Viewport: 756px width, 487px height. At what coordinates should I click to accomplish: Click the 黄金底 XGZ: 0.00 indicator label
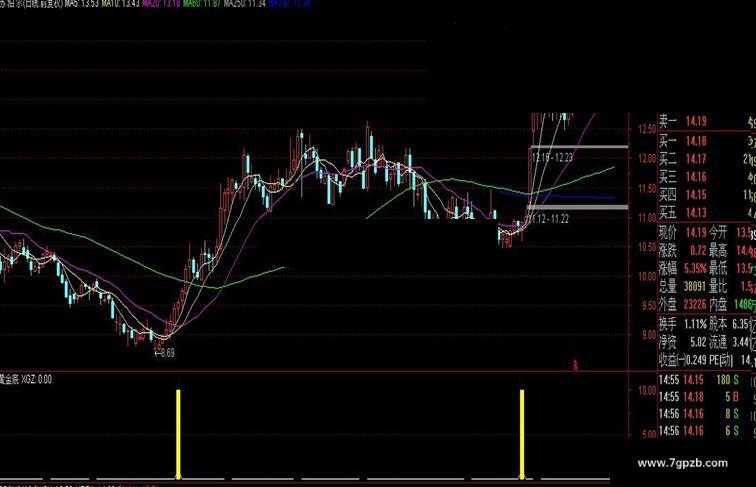26,379
